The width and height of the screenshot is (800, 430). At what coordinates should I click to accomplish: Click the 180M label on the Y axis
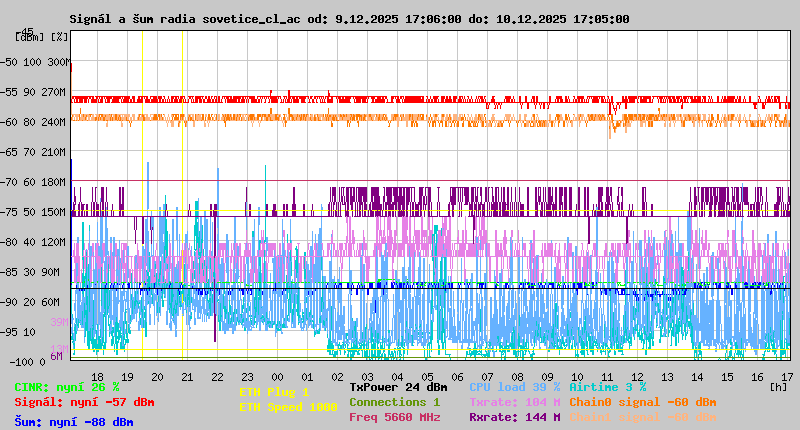[x=54, y=182]
